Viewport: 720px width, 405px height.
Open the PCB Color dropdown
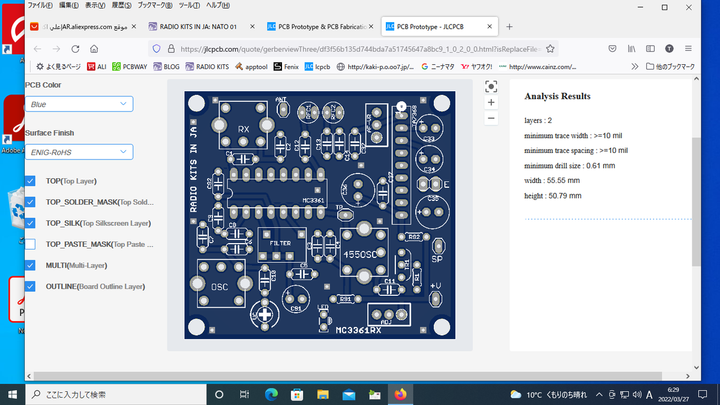79,103
